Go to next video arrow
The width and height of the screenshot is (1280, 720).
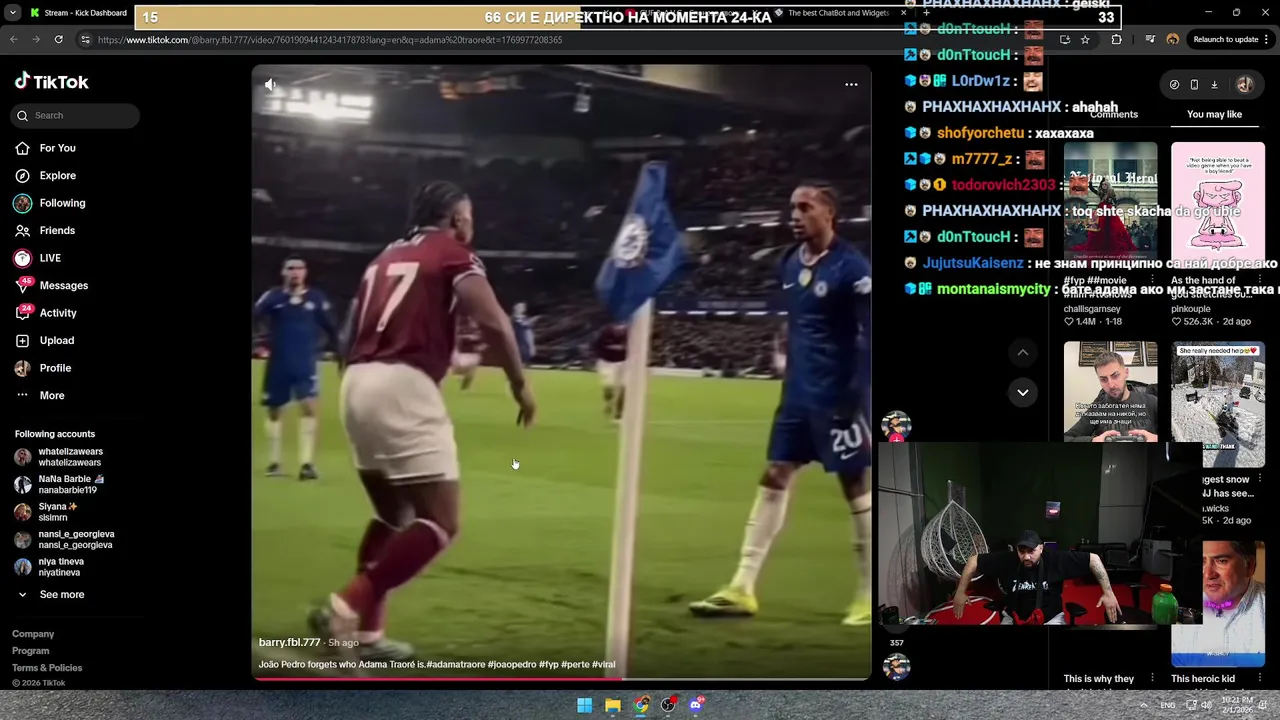point(1022,392)
